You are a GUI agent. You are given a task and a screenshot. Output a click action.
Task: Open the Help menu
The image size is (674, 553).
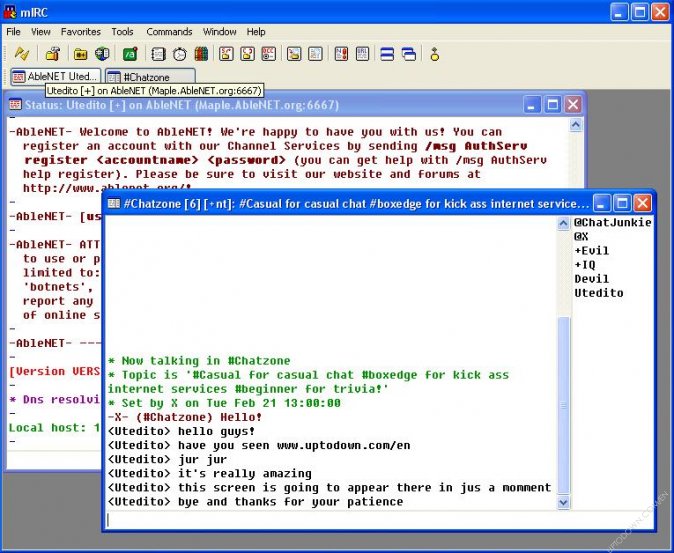pos(256,32)
